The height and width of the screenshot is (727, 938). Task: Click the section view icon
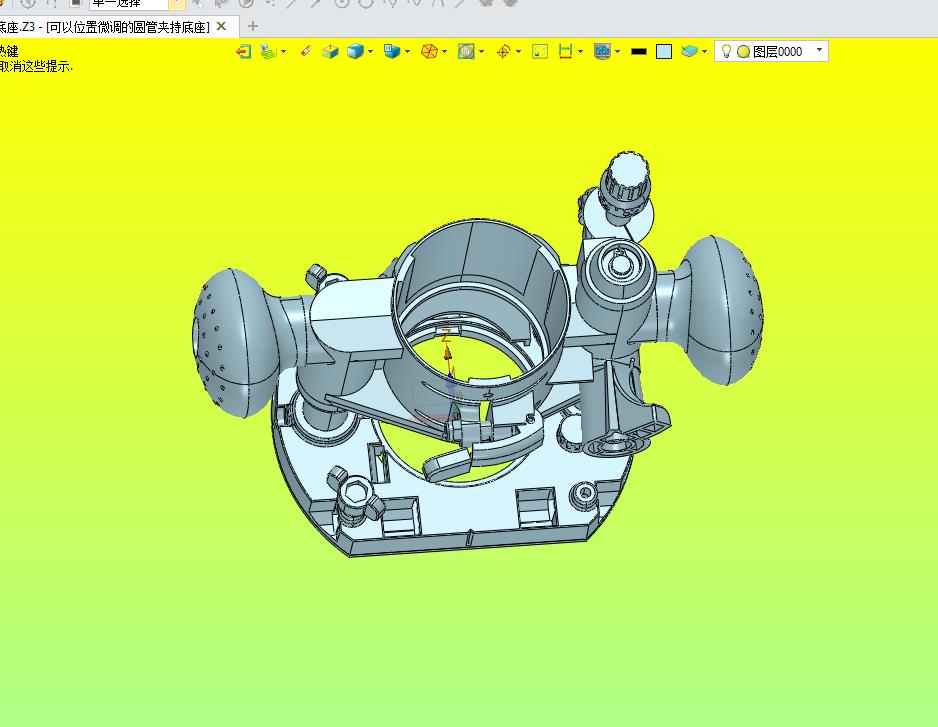pyautogui.click(x=467, y=51)
